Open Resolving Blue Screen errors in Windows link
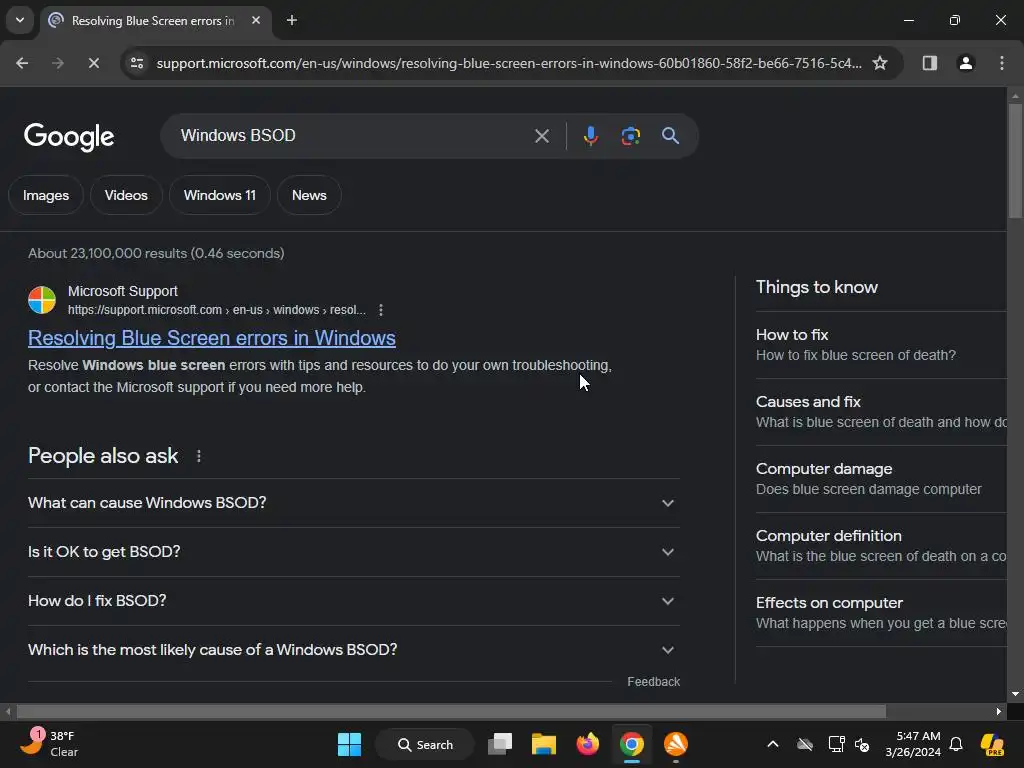 pyautogui.click(x=212, y=338)
